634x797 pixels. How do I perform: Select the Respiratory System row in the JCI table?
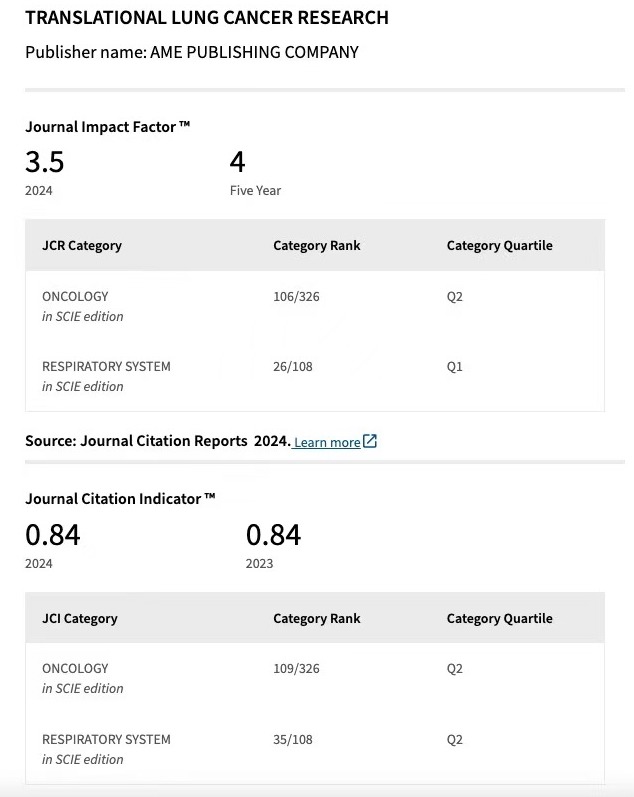click(106, 740)
